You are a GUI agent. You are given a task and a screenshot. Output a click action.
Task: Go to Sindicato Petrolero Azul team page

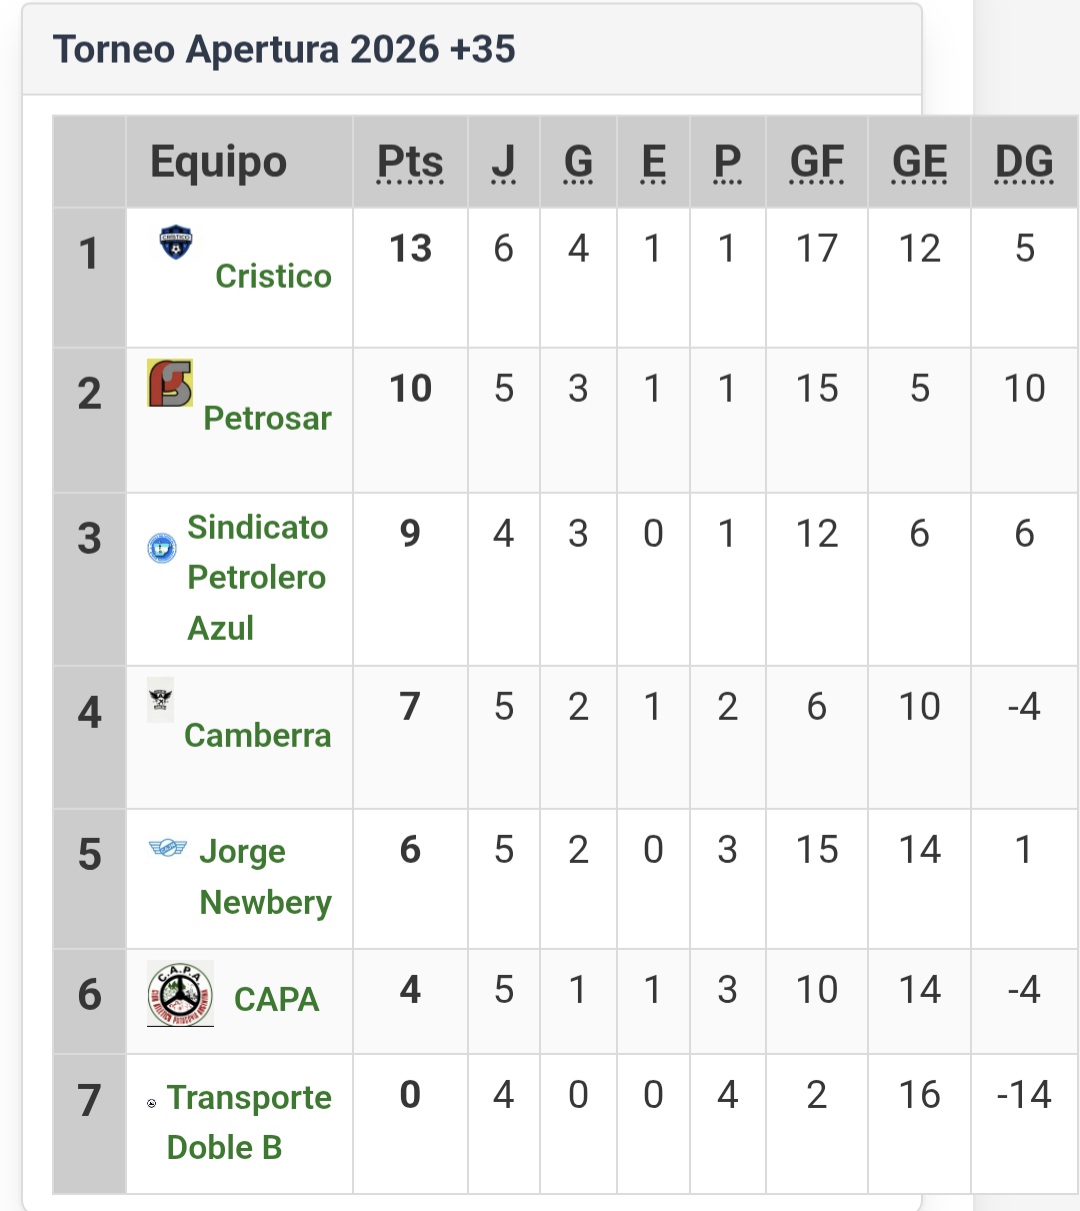[257, 577]
